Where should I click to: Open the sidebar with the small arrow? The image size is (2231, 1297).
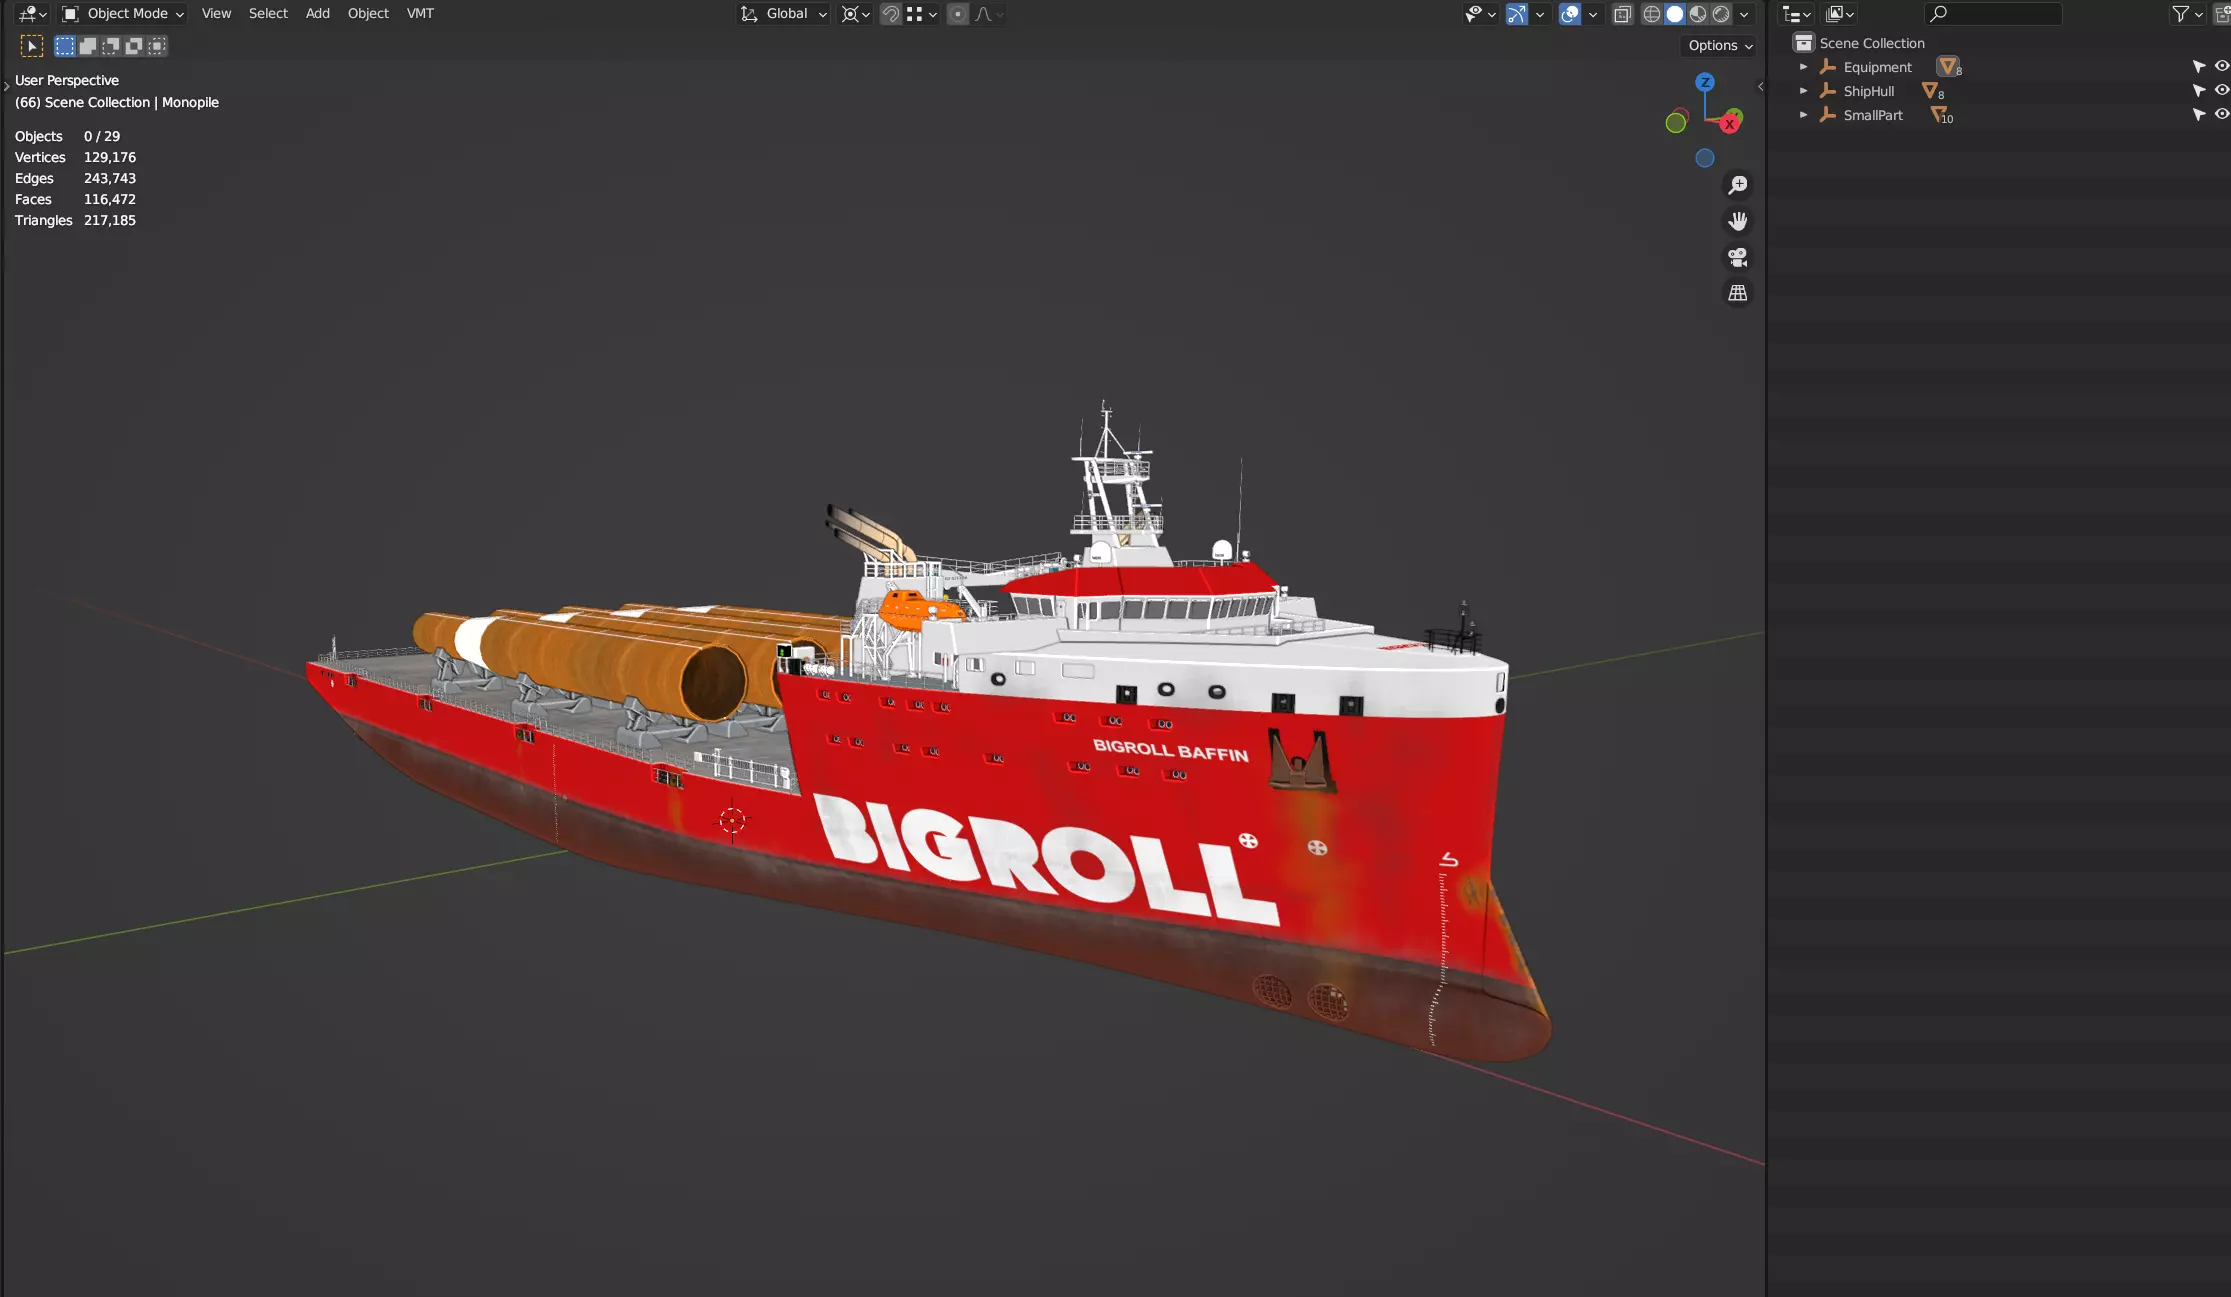coord(1760,87)
